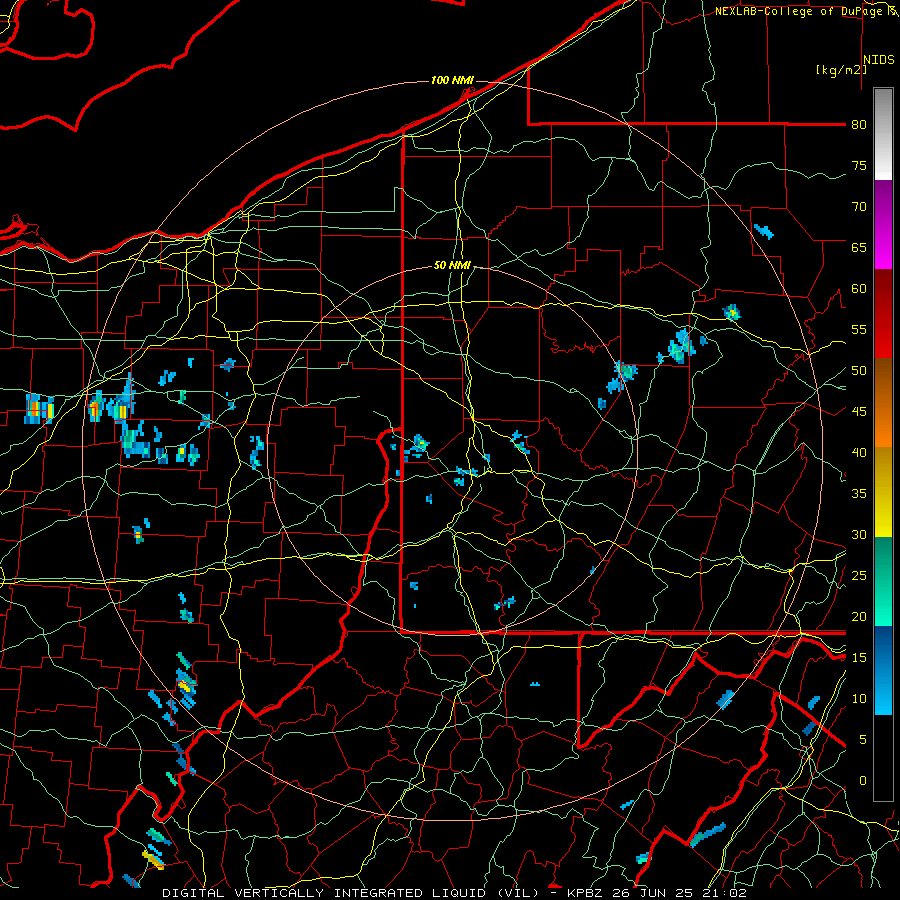Click the NIDS label

[x=879, y=60]
